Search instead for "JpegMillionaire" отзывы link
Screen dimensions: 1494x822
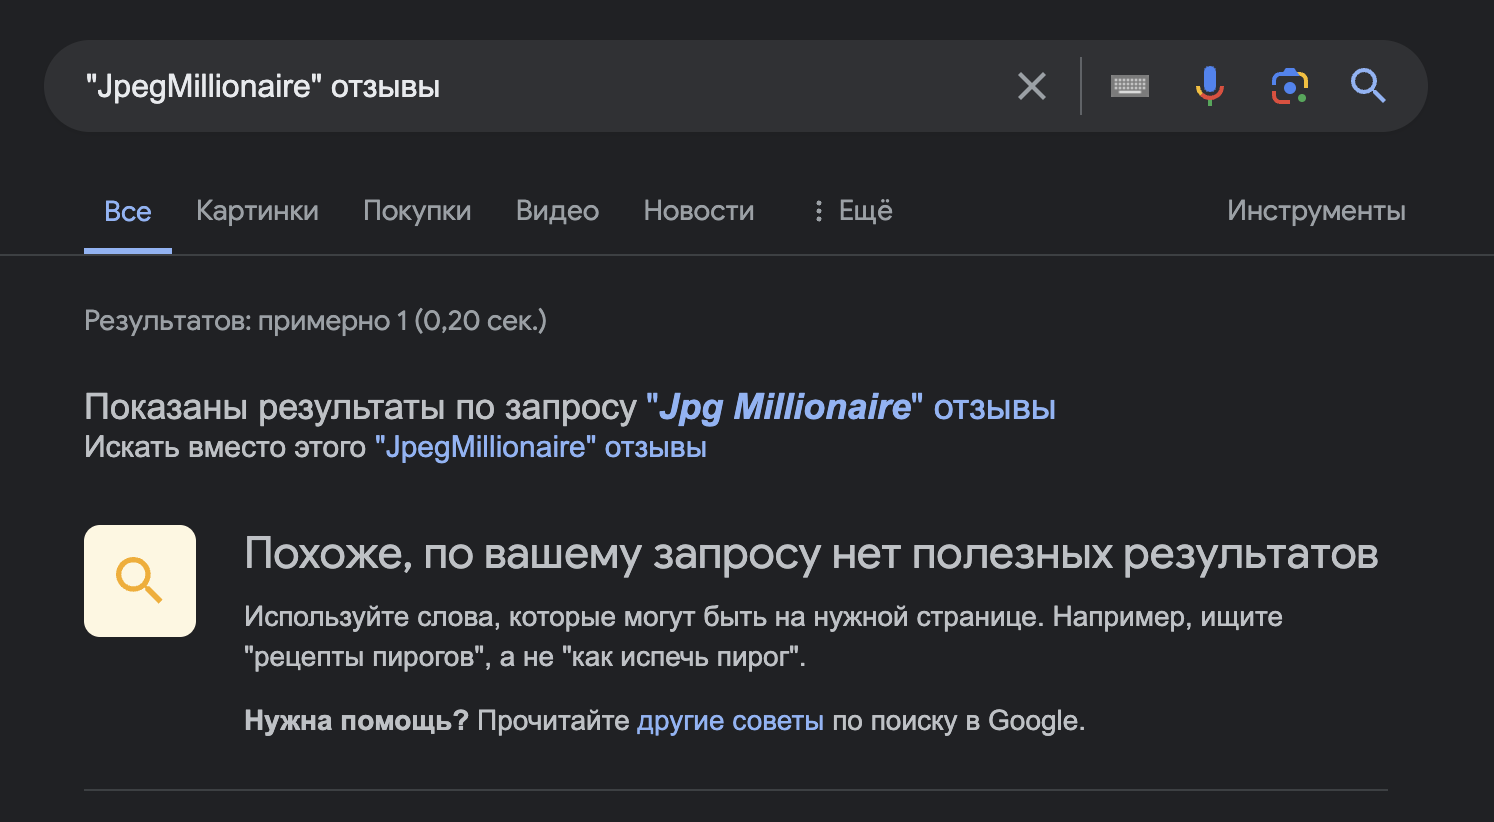tap(541, 447)
